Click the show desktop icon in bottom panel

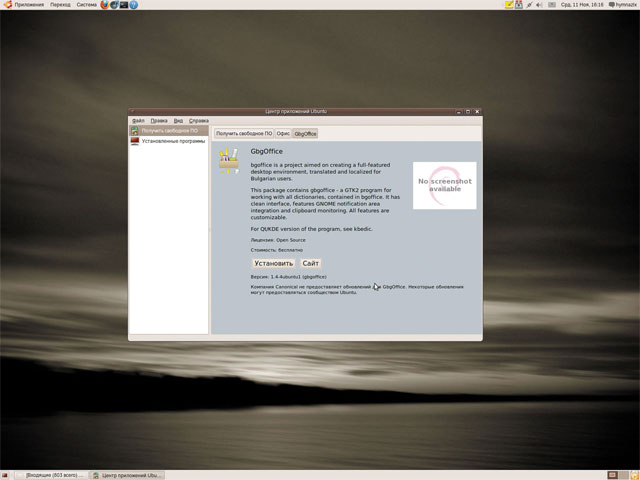tap(4, 475)
